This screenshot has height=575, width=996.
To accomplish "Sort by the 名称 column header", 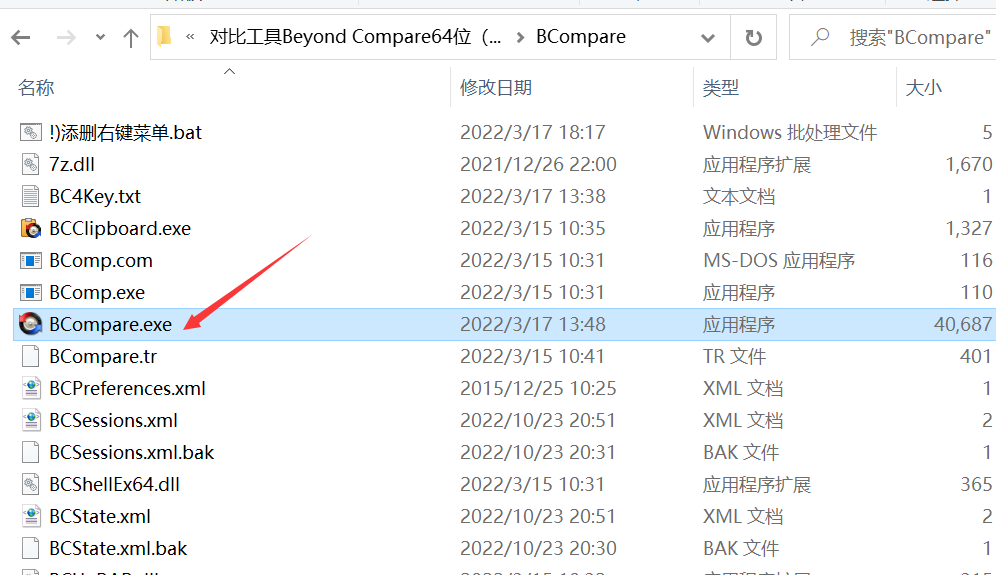I will [x=36, y=88].
